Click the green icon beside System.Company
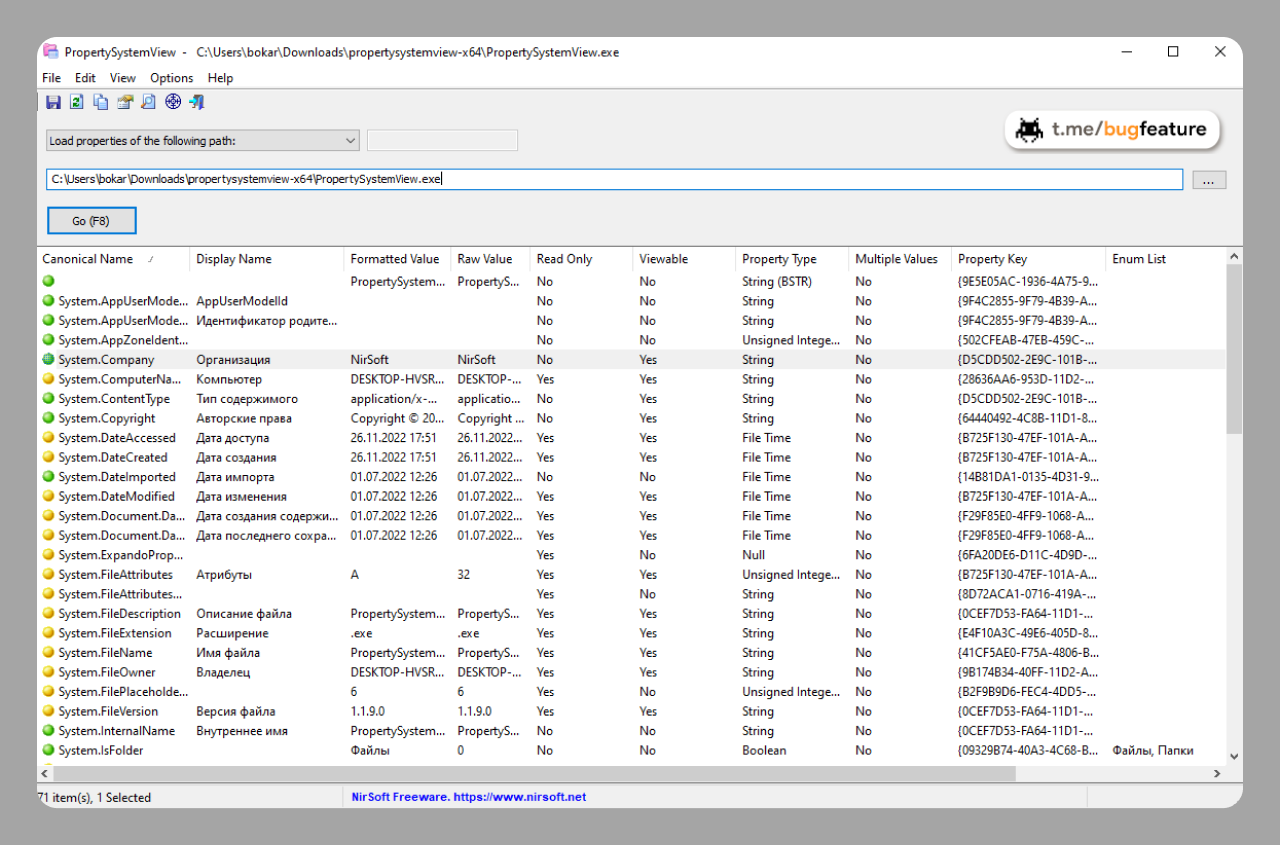1280x845 pixels. (x=48, y=360)
